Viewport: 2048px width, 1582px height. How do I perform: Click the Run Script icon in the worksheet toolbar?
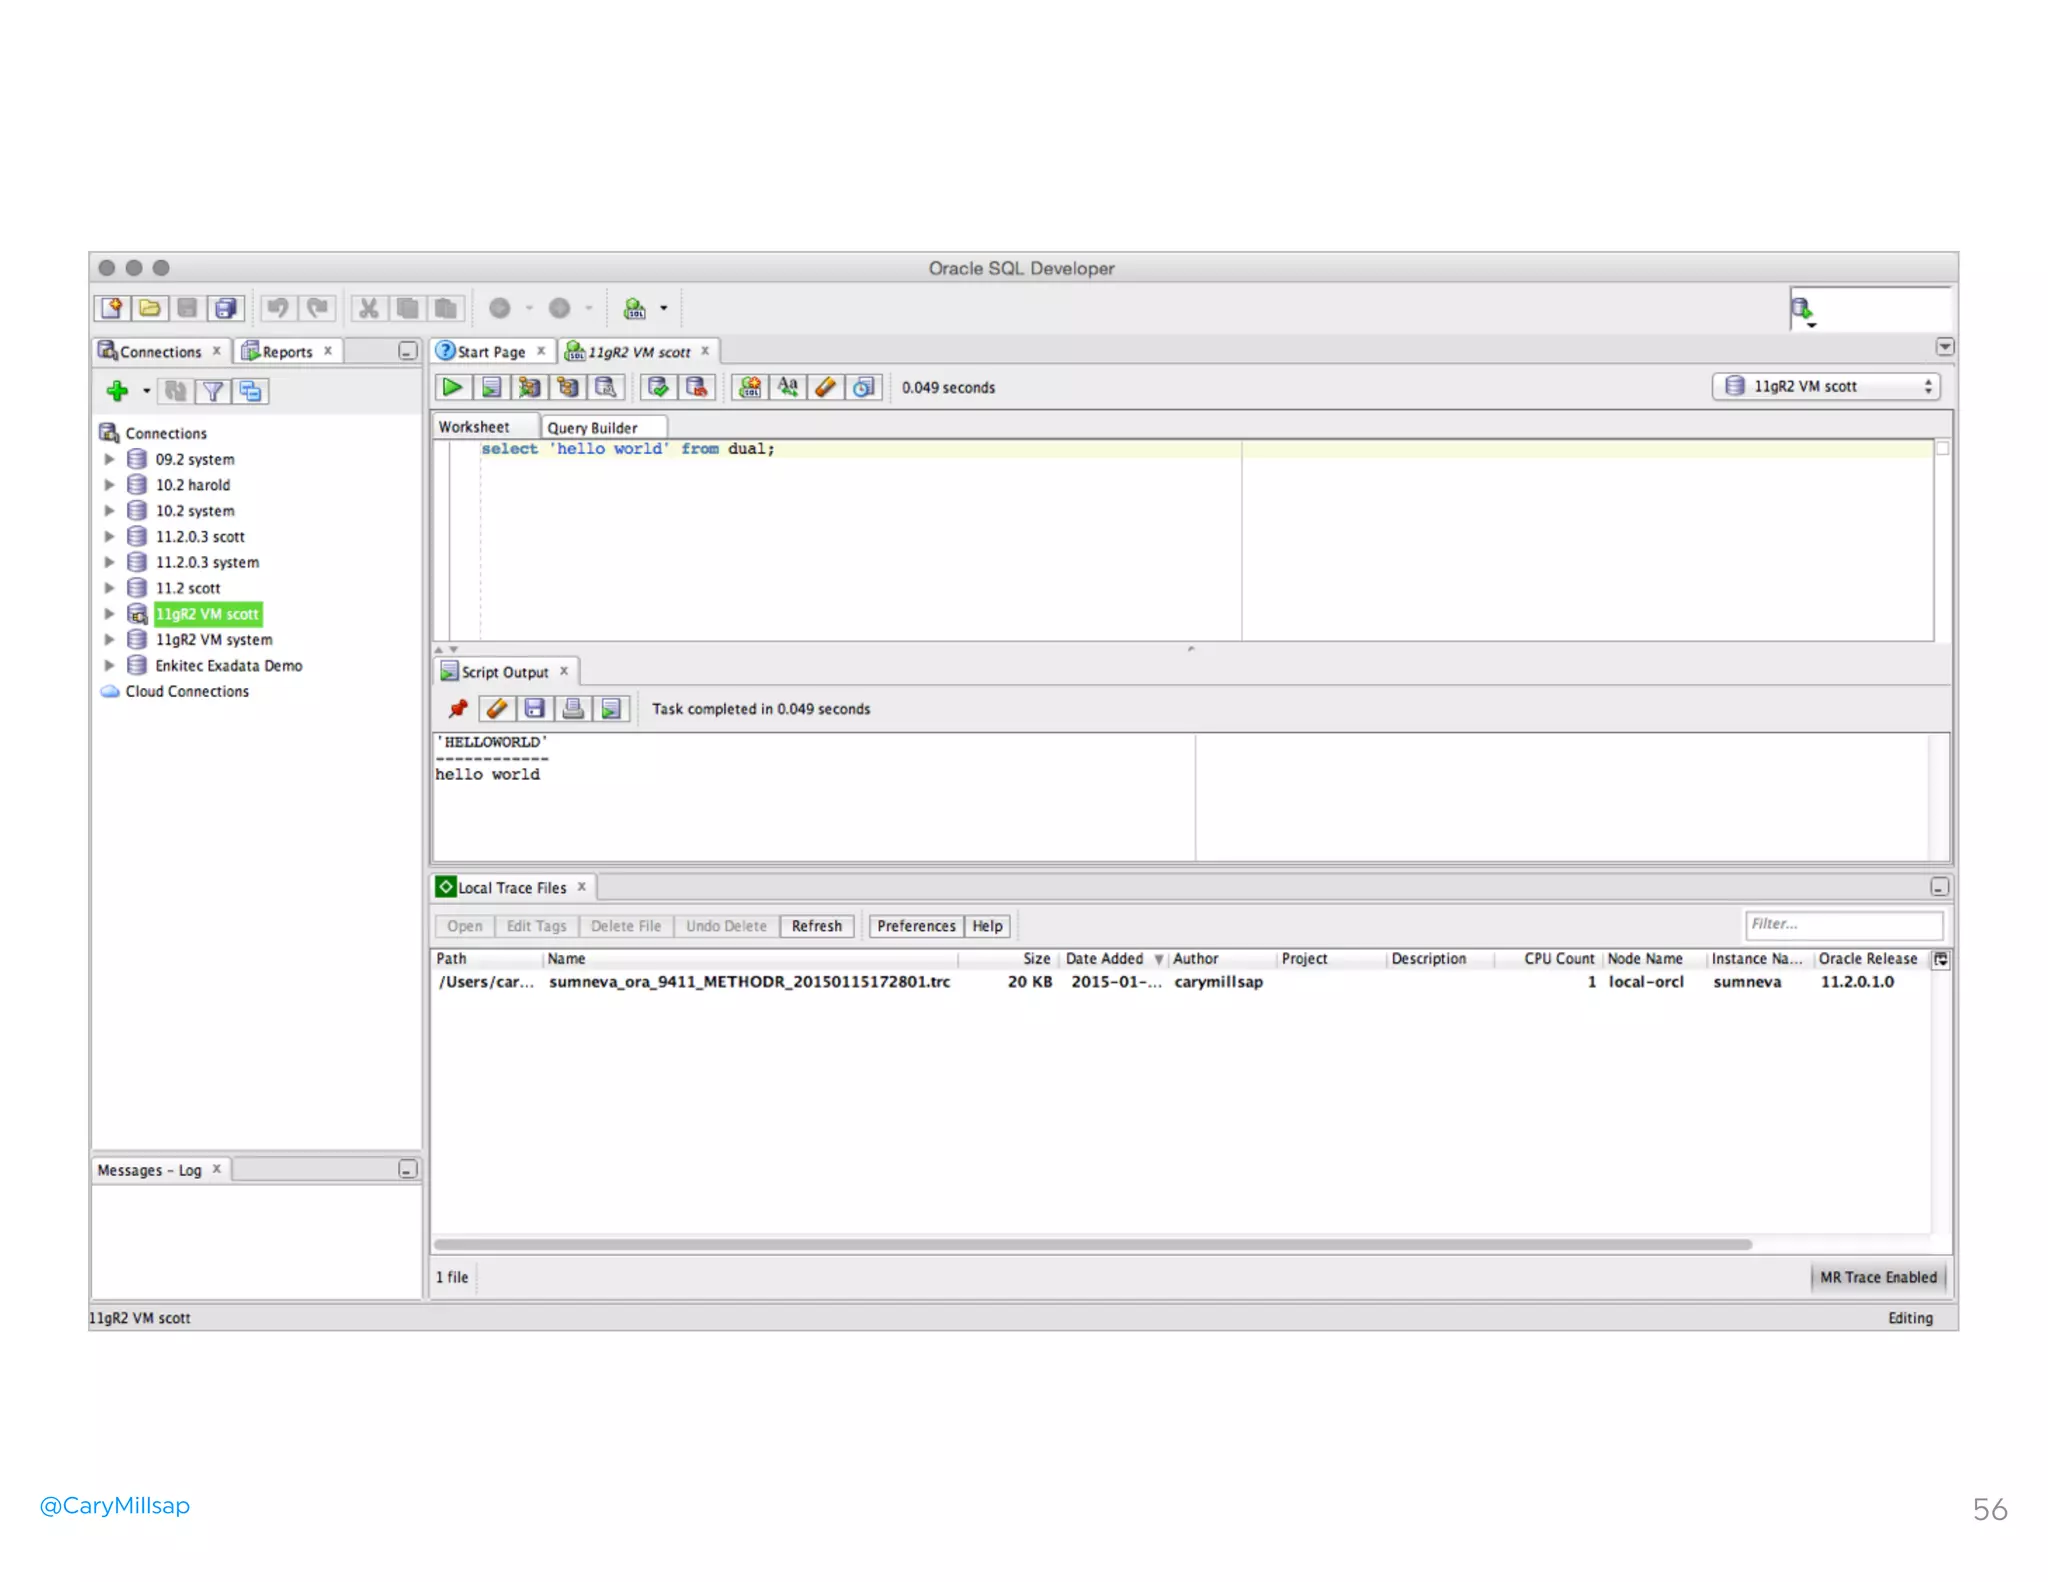pos(491,387)
